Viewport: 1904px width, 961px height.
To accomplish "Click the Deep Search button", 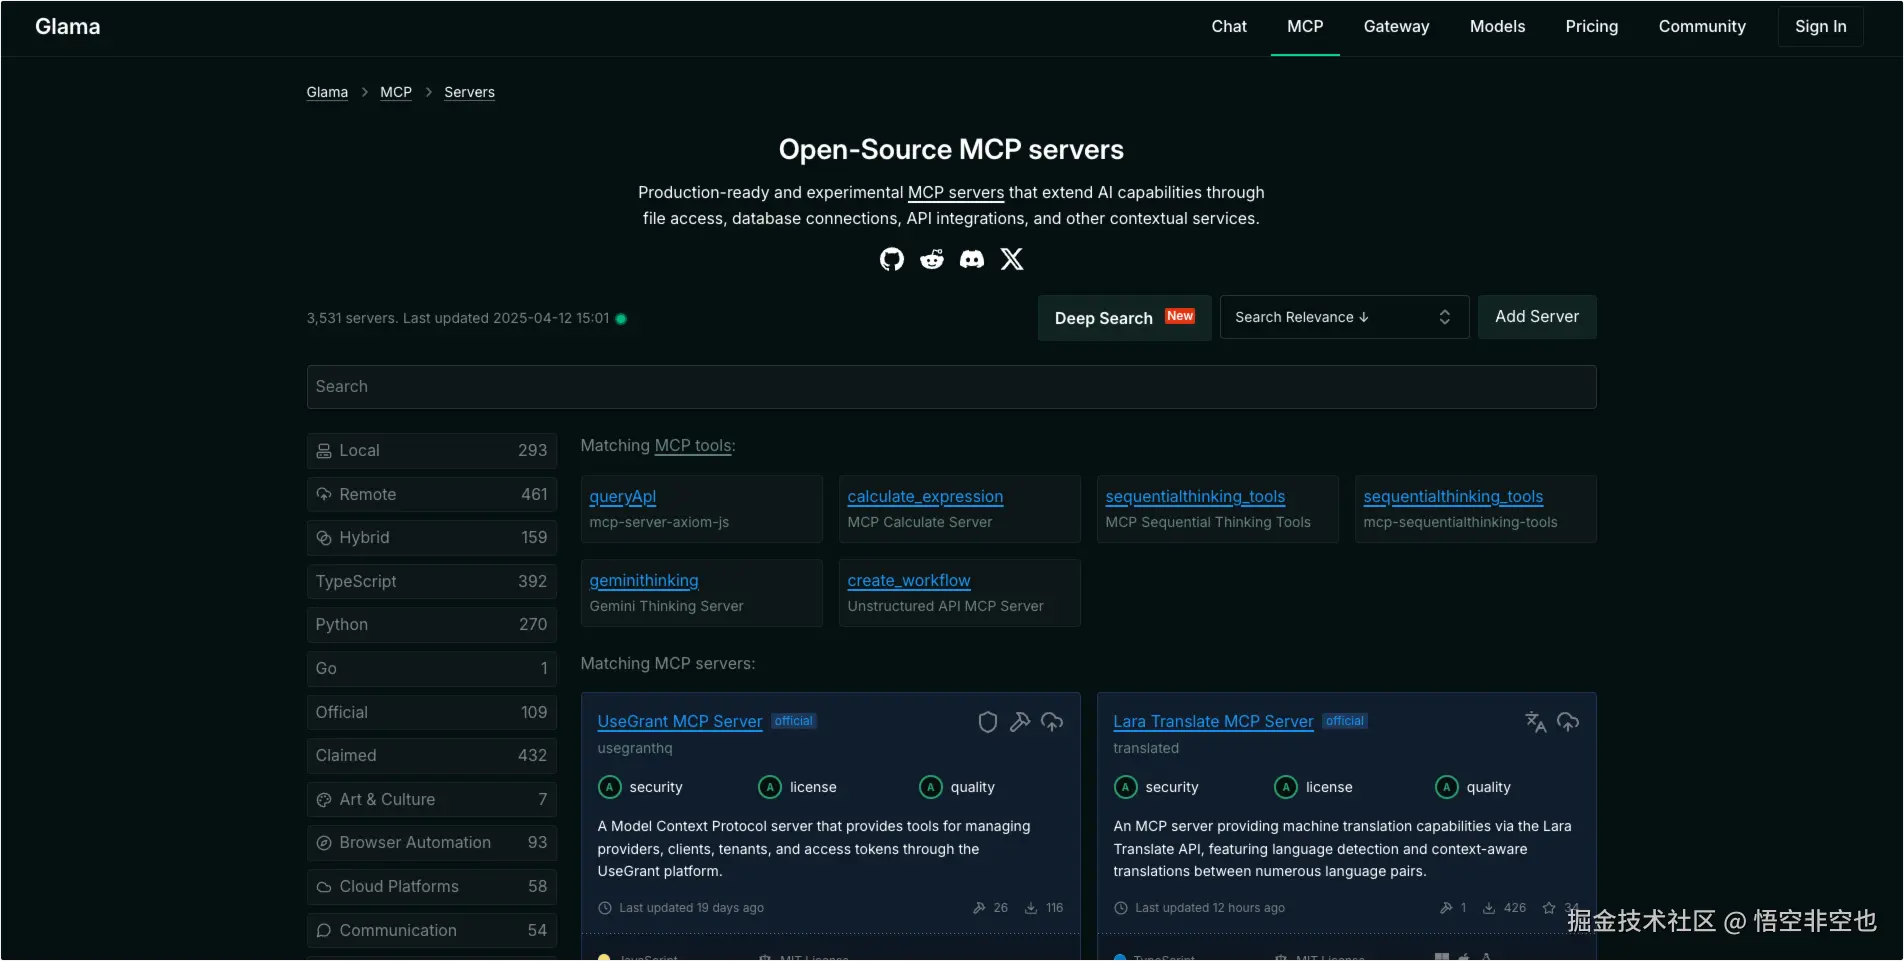I will pyautogui.click(x=1124, y=318).
